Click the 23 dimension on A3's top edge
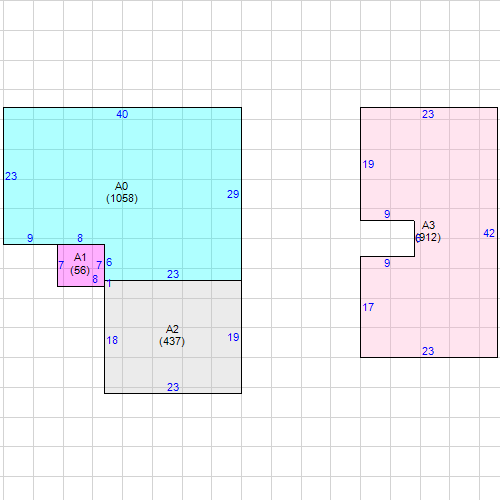 [428, 114]
